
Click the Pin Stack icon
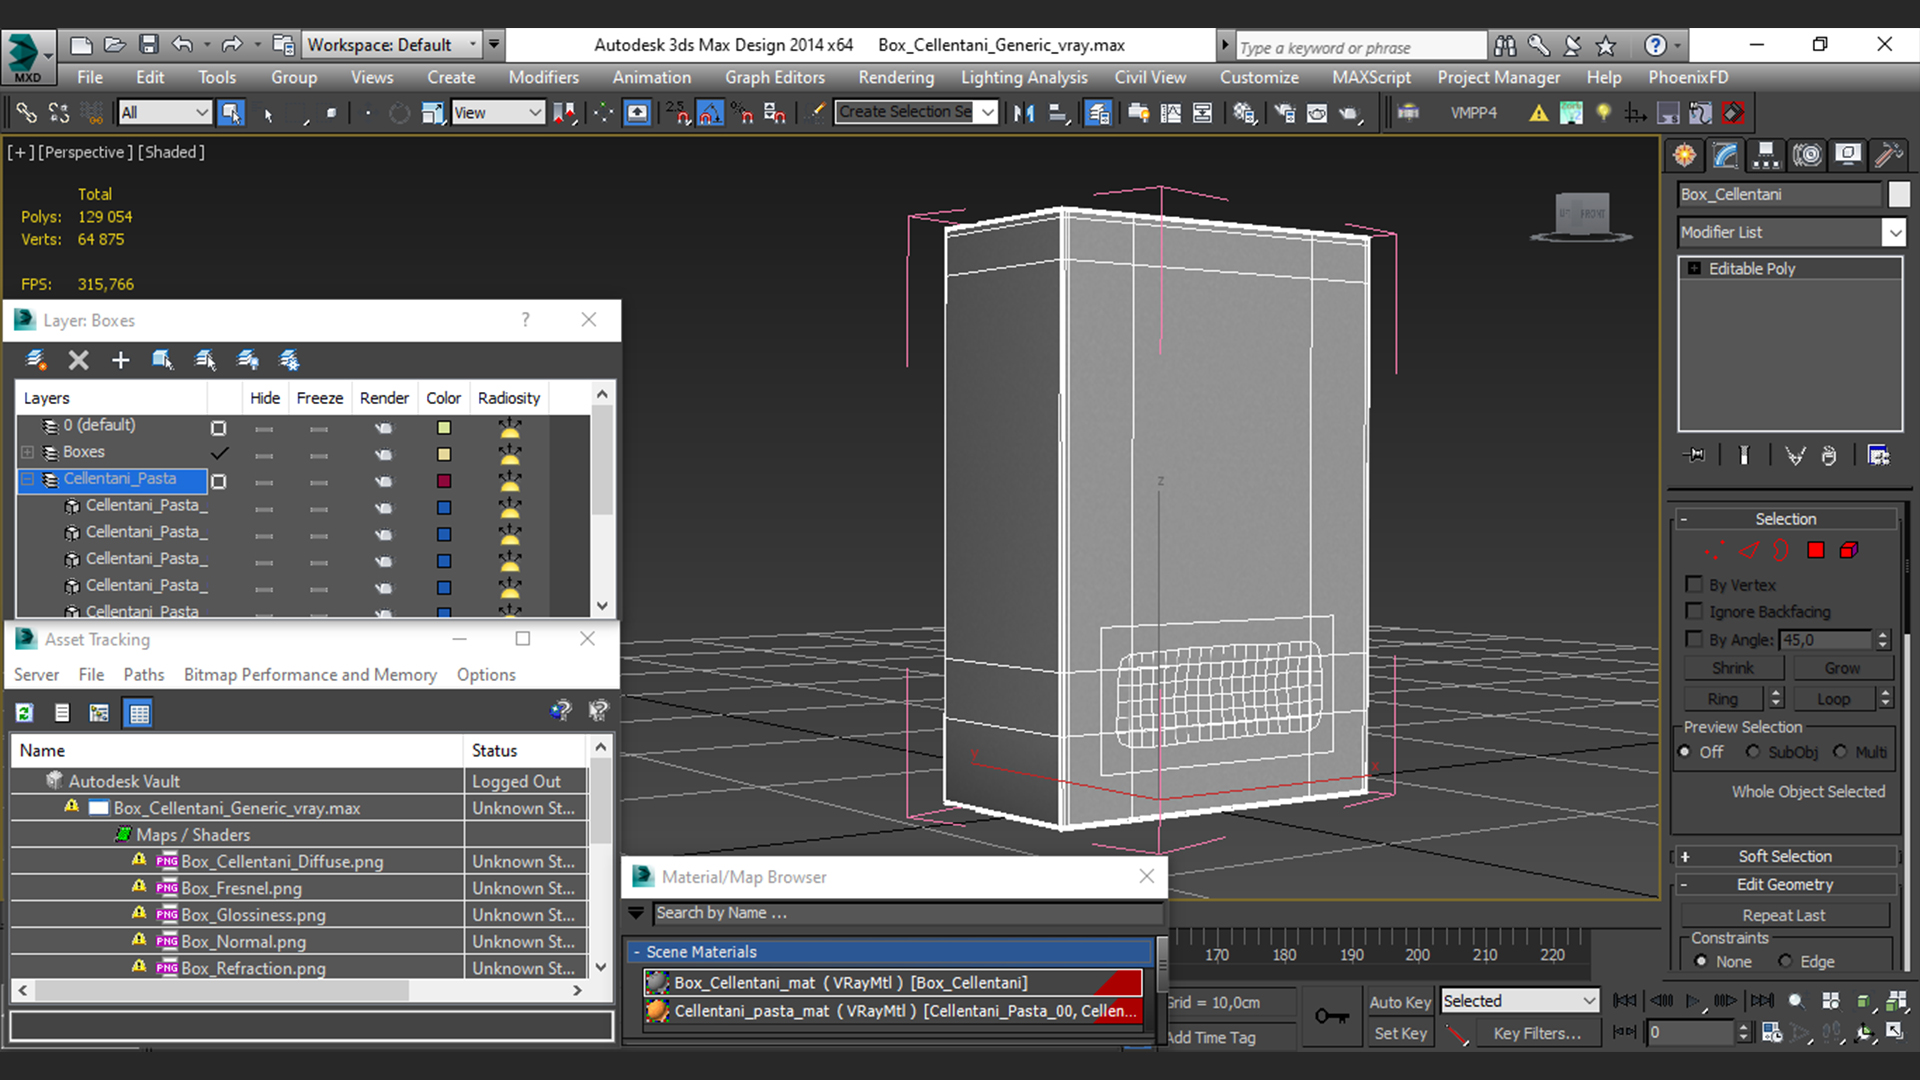click(x=1694, y=455)
